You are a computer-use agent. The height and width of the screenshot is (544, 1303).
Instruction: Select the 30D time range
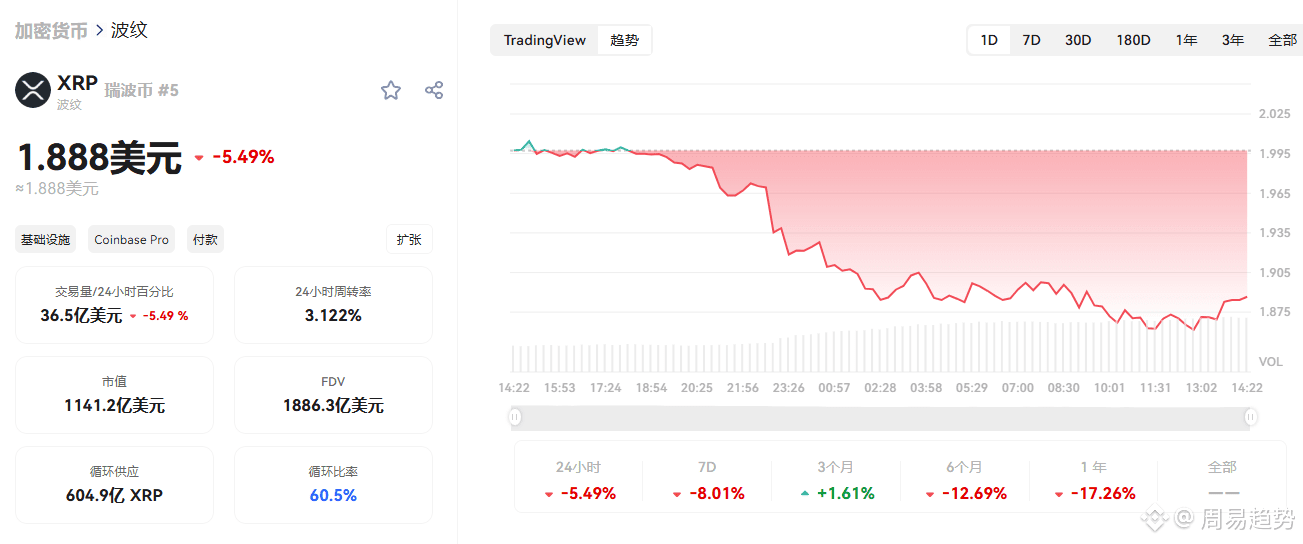tap(1078, 40)
